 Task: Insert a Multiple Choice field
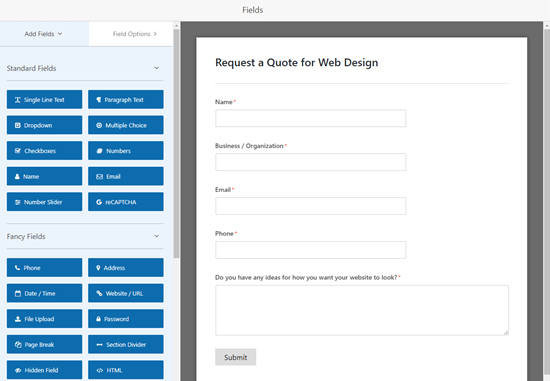126,125
